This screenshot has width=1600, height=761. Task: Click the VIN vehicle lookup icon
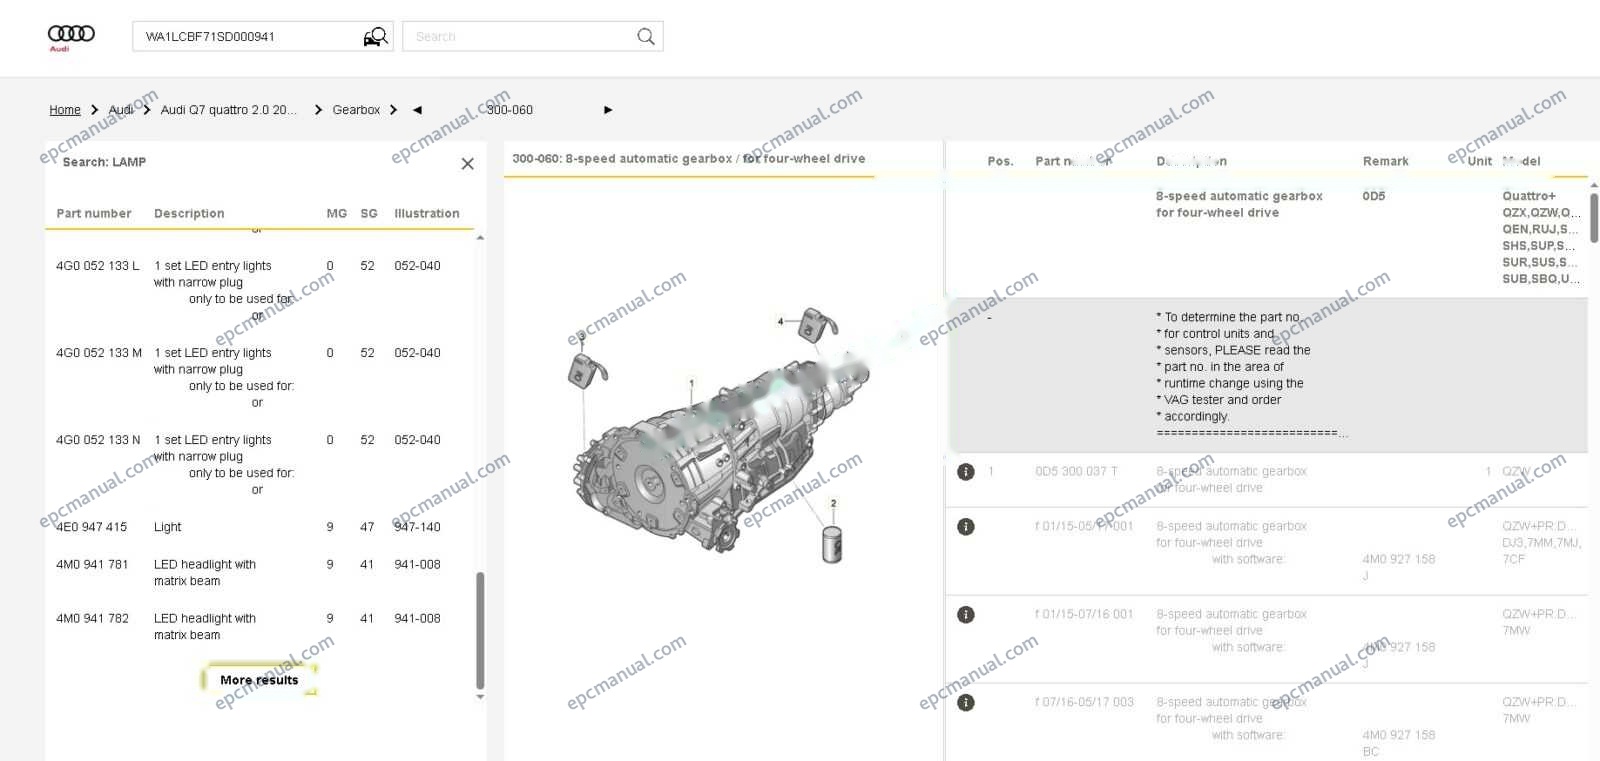pyautogui.click(x=375, y=37)
